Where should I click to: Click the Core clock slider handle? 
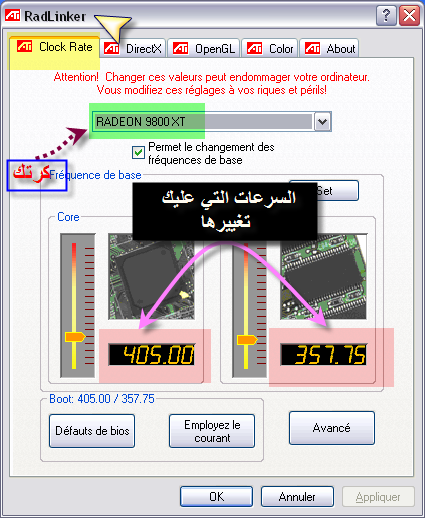click(x=75, y=337)
